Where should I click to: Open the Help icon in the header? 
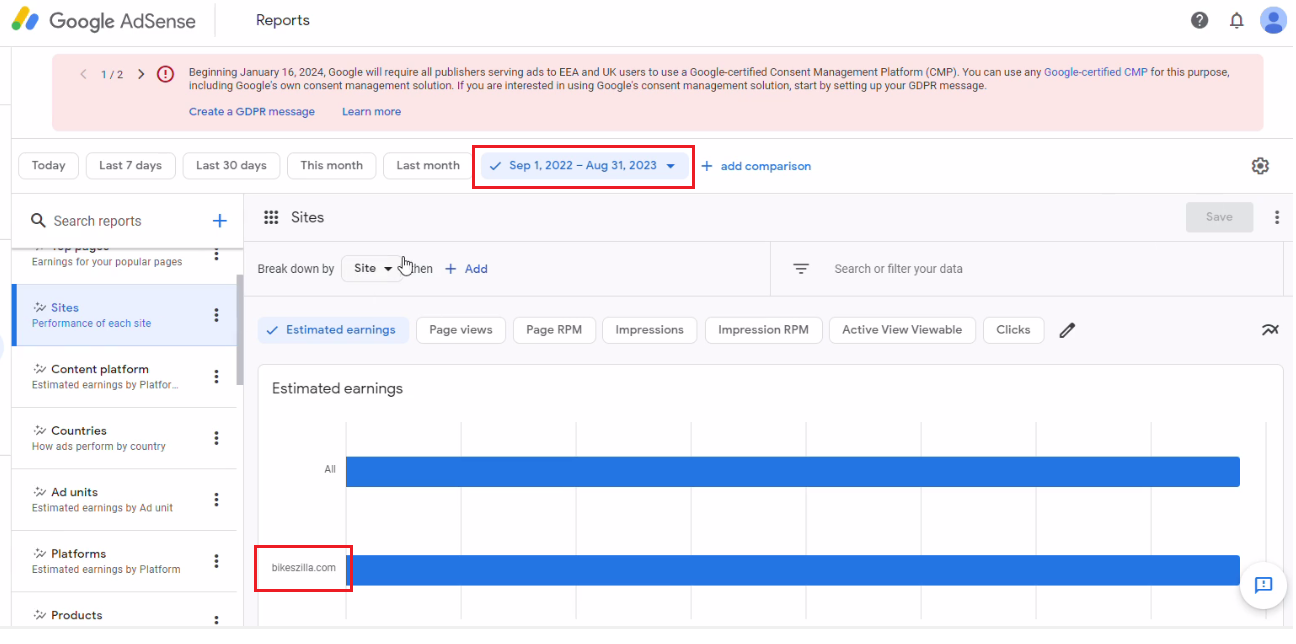pos(1200,20)
